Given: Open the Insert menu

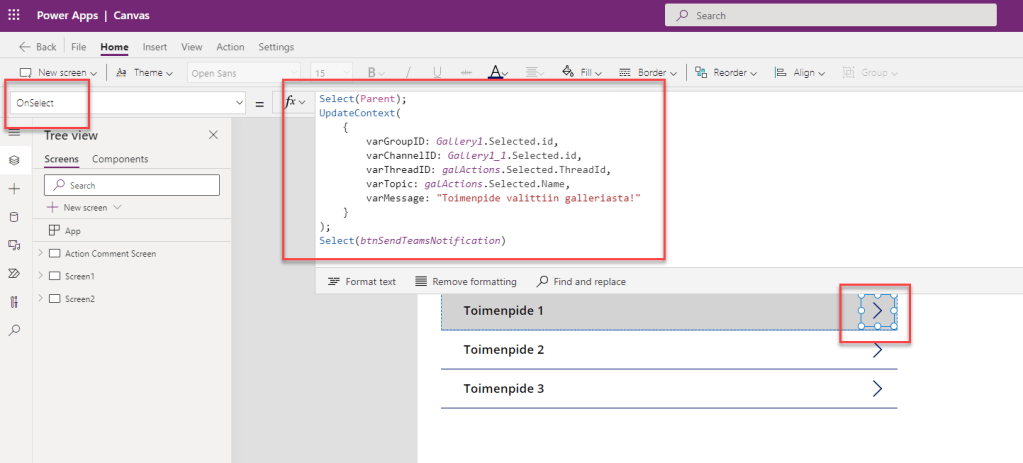Looking at the screenshot, I should click(155, 47).
